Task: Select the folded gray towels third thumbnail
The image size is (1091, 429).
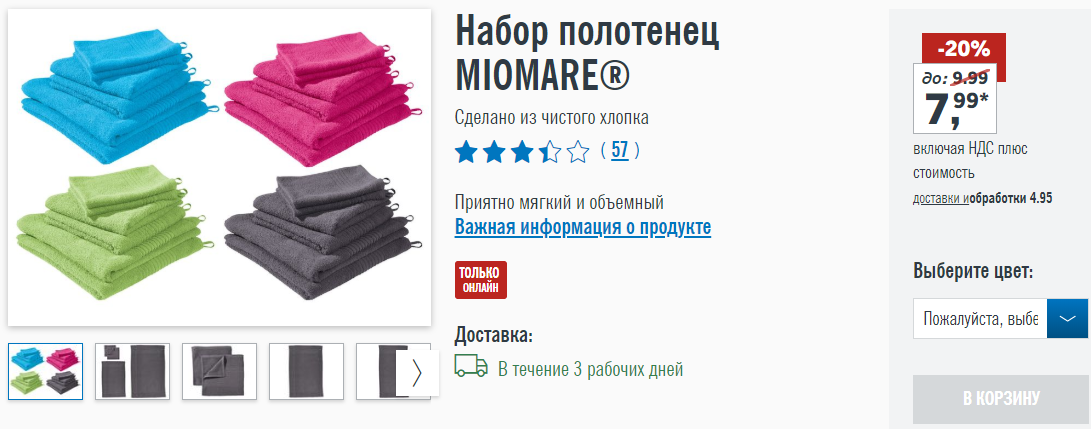Action: (219, 371)
